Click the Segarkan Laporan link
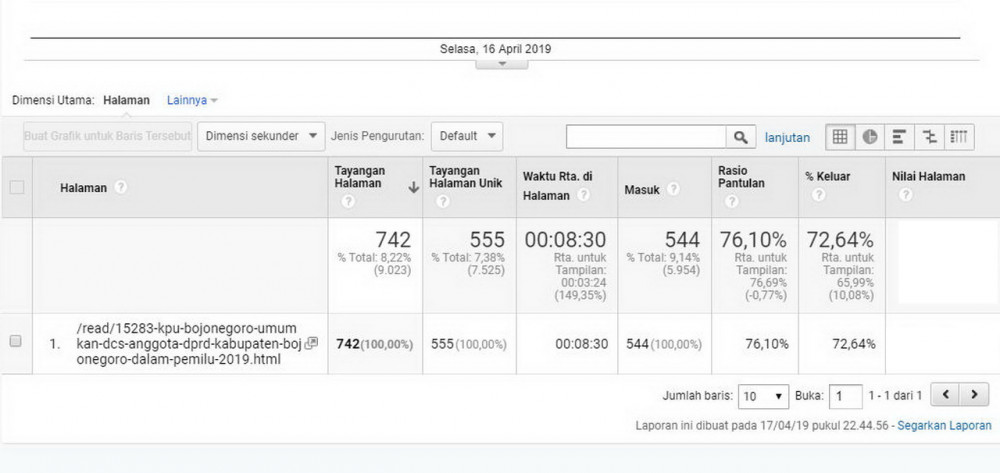 pyautogui.click(x=944, y=425)
